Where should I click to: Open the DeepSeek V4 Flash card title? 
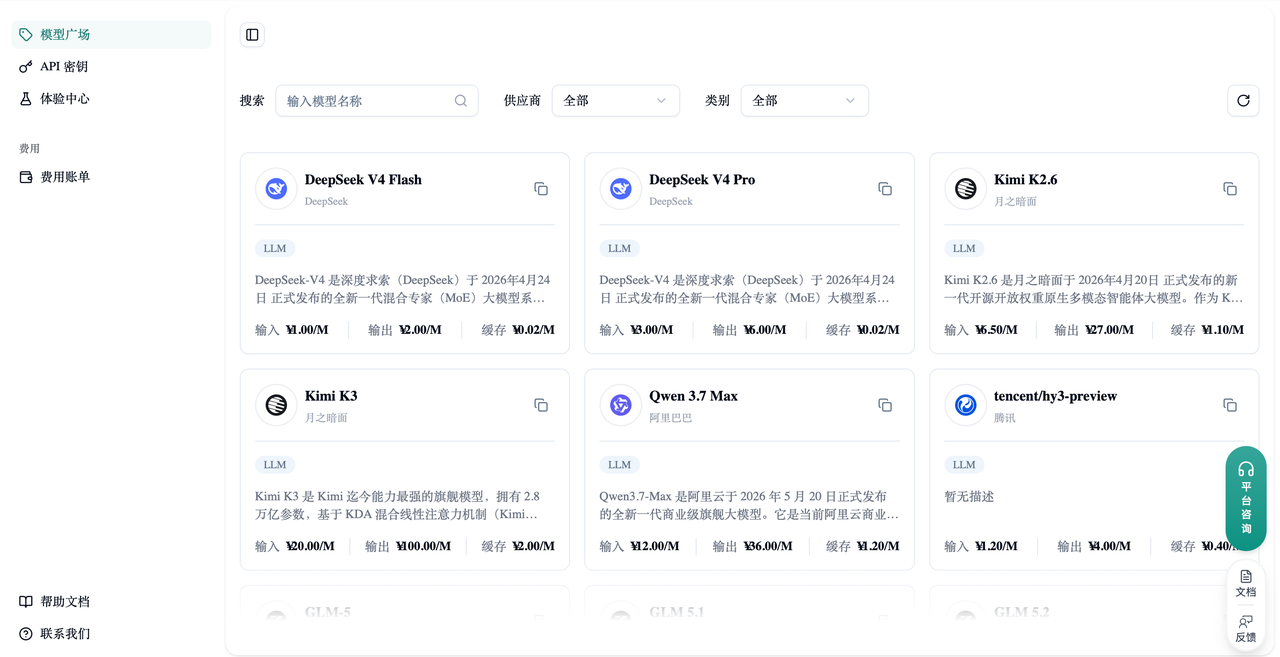[363, 180]
